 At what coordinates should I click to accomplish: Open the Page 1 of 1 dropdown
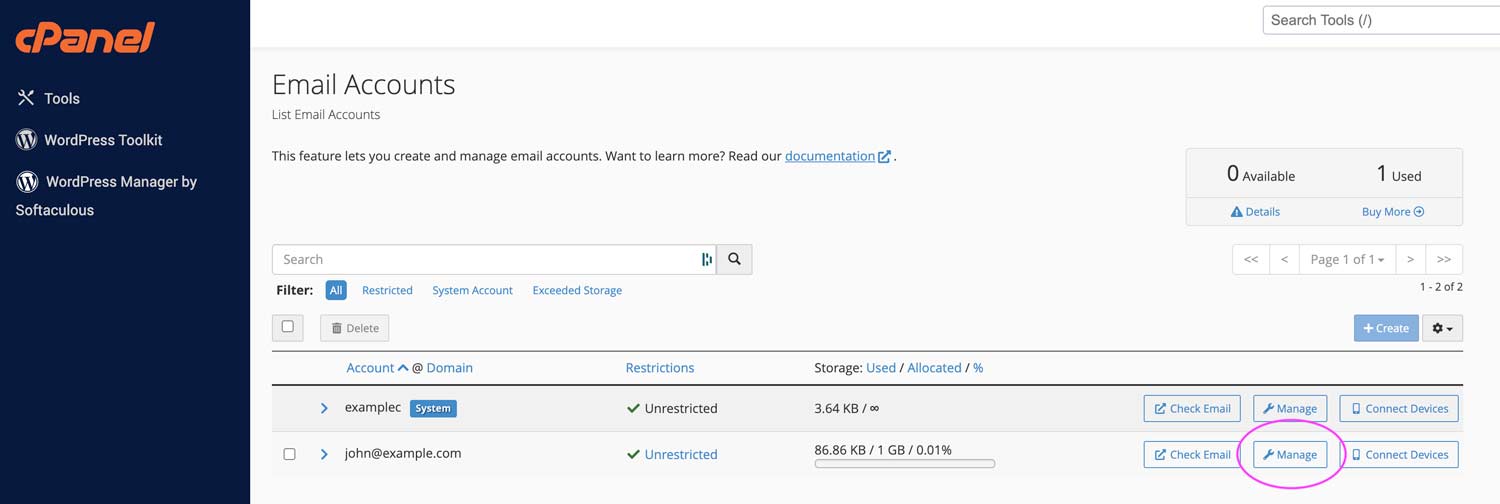pos(1346,259)
